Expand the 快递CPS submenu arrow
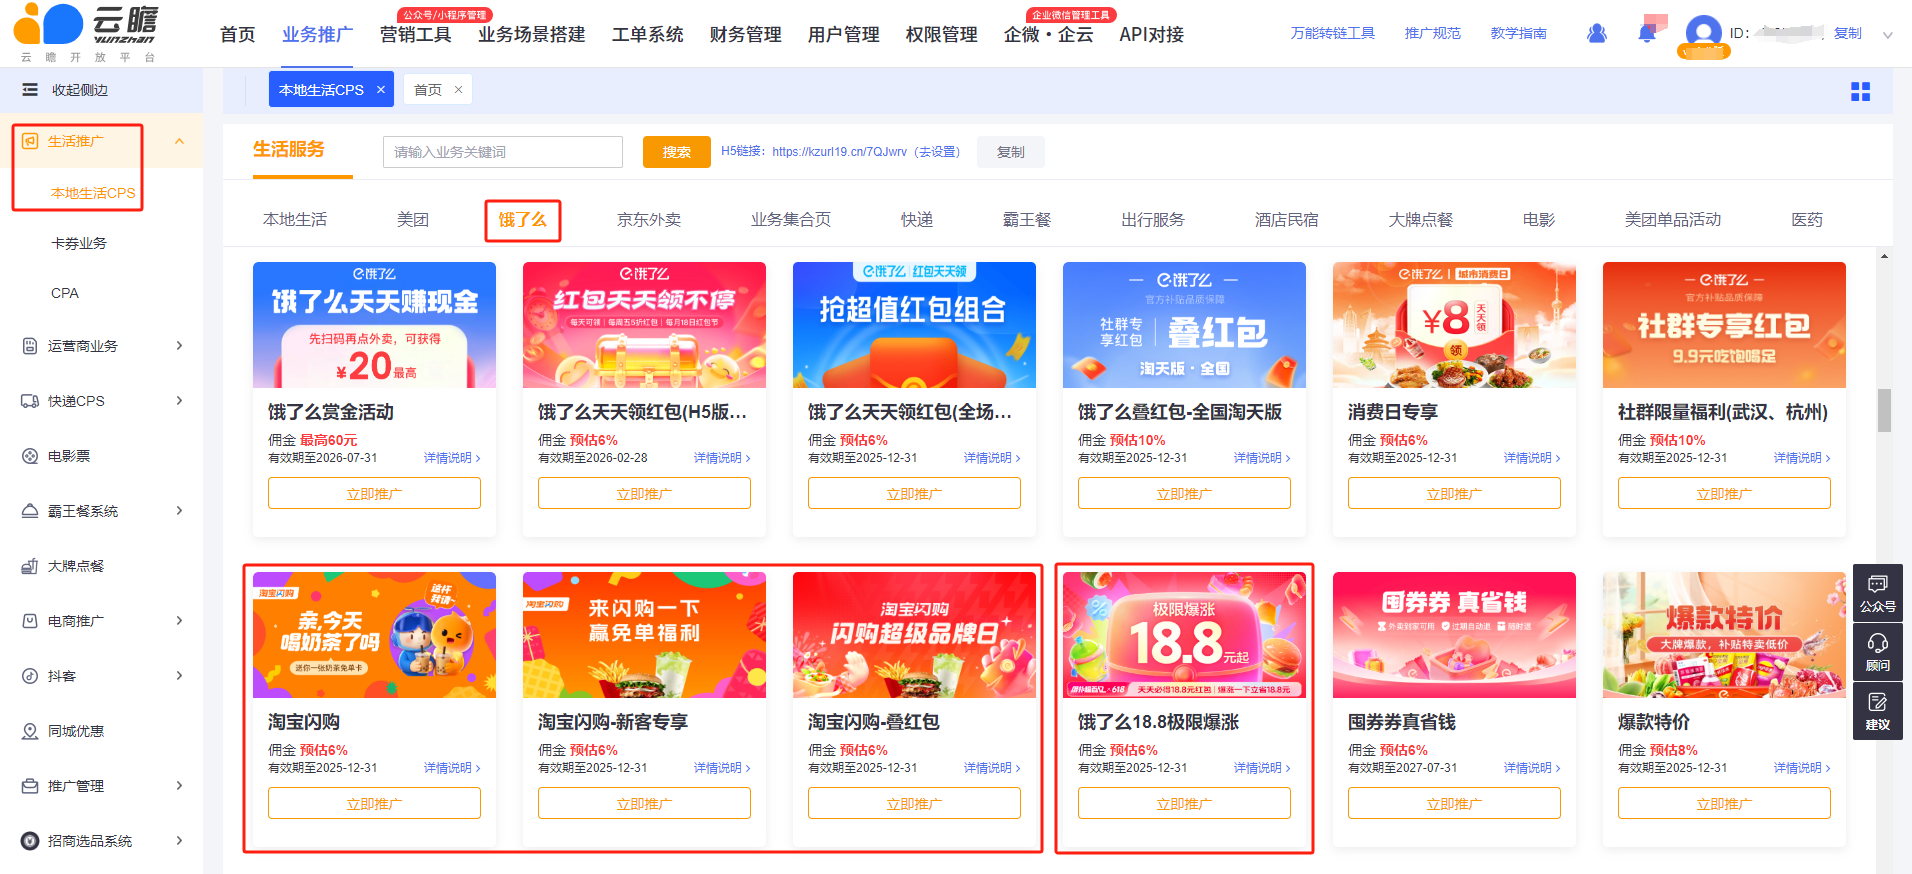 (180, 401)
